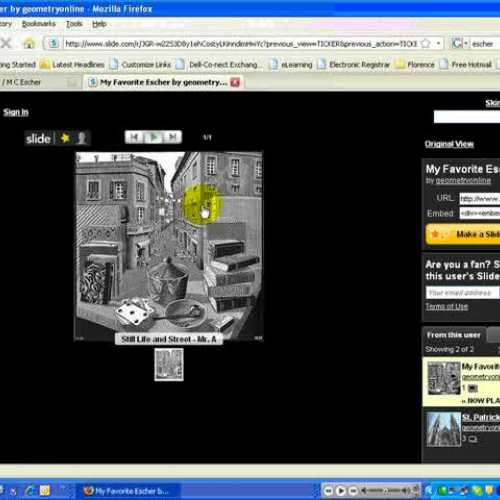
Task: Click media player toolbar previous button
Action: coord(328,491)
